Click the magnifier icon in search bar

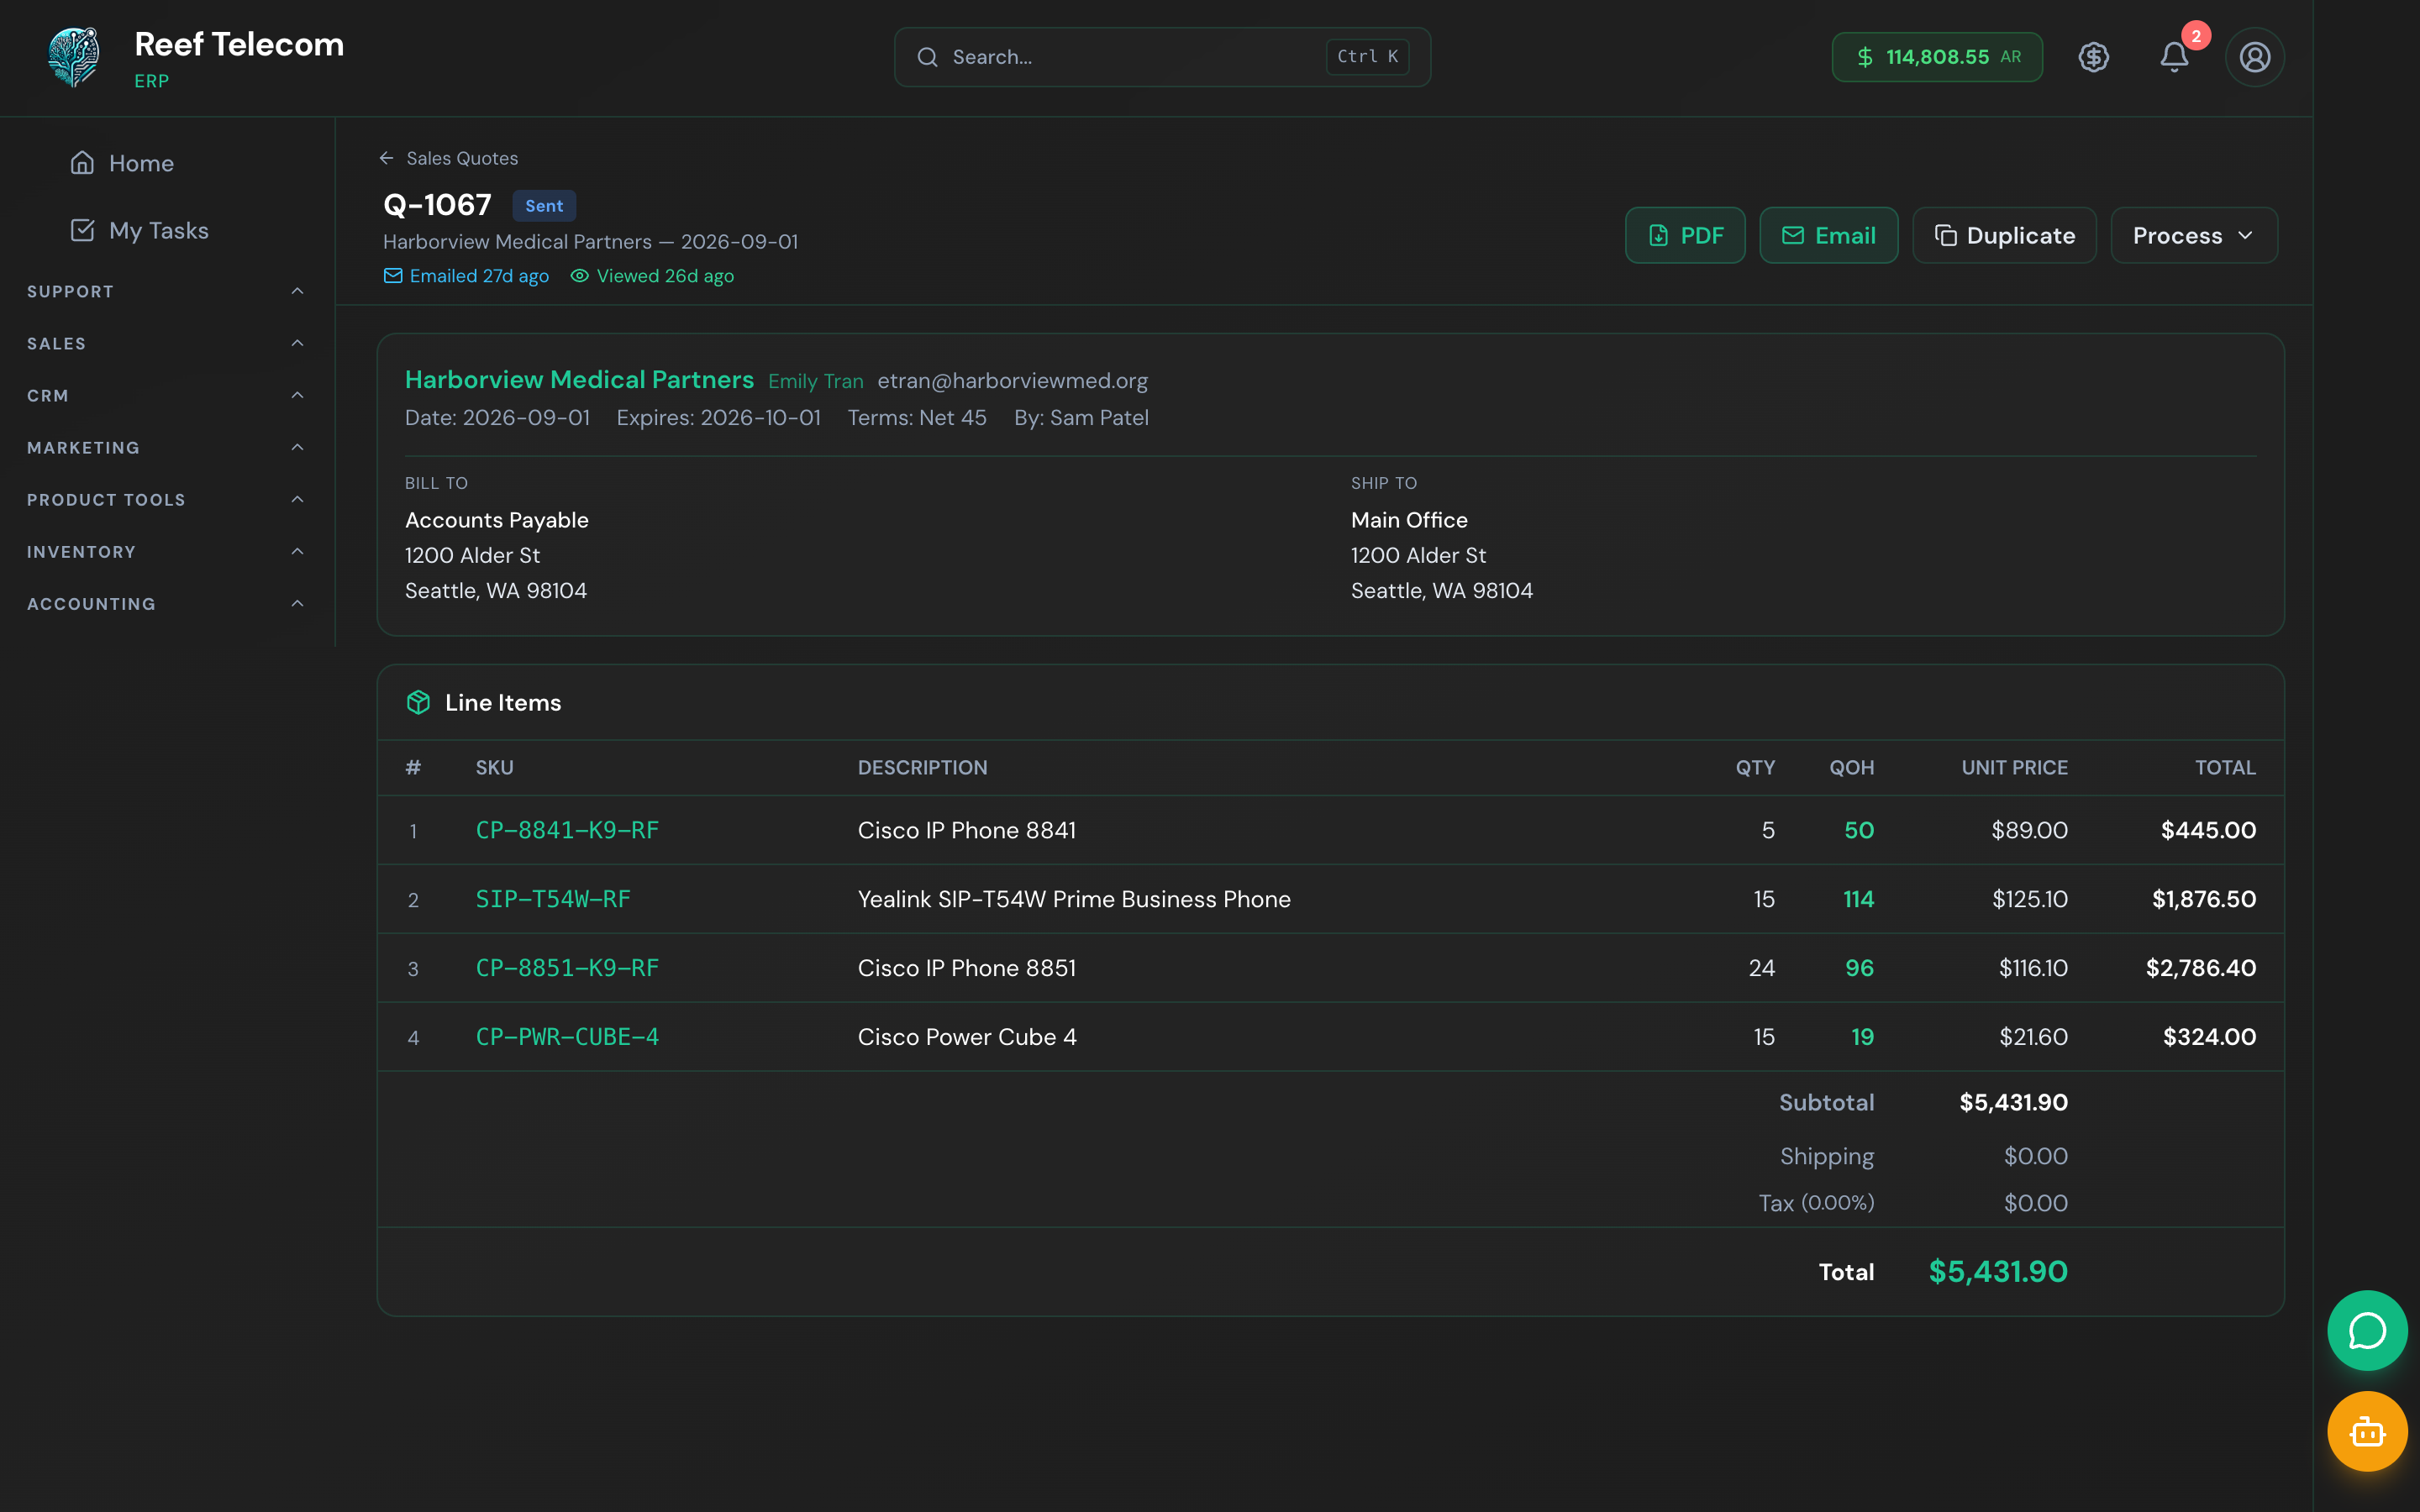(x=927, y=57)
